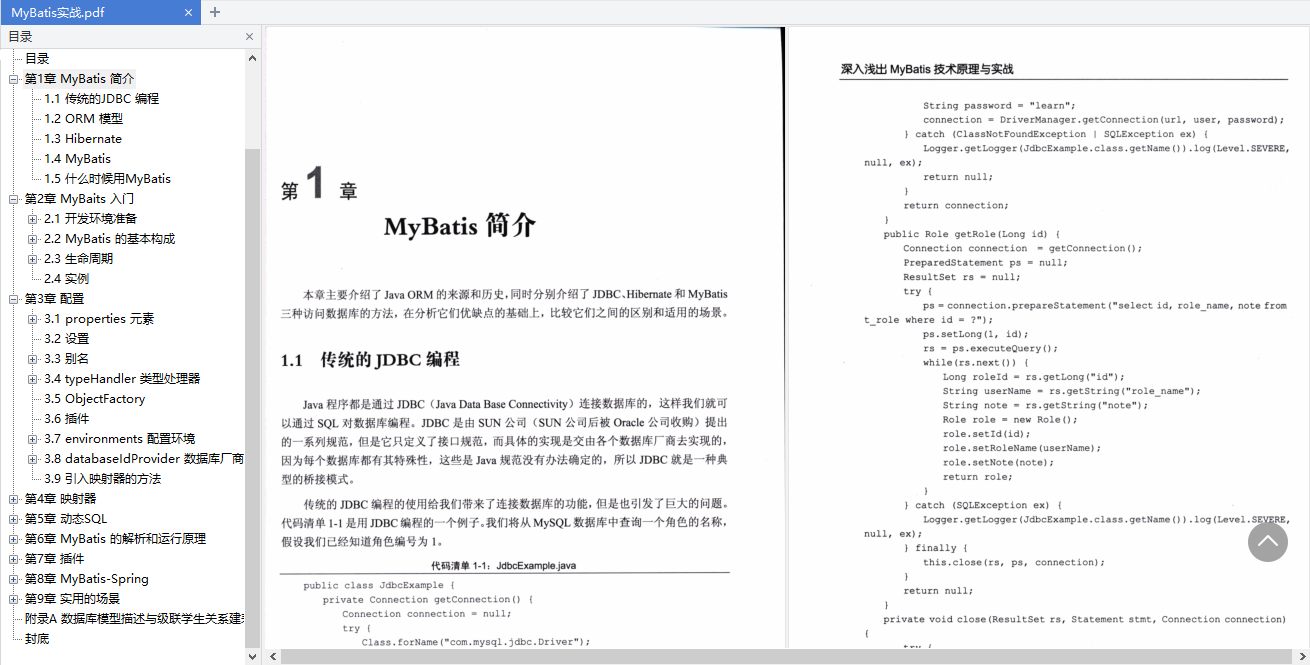This screenshot has height=665, width=1310.
Task: Click the document horizontal scrollbar thumb
Action: point(785,657)
